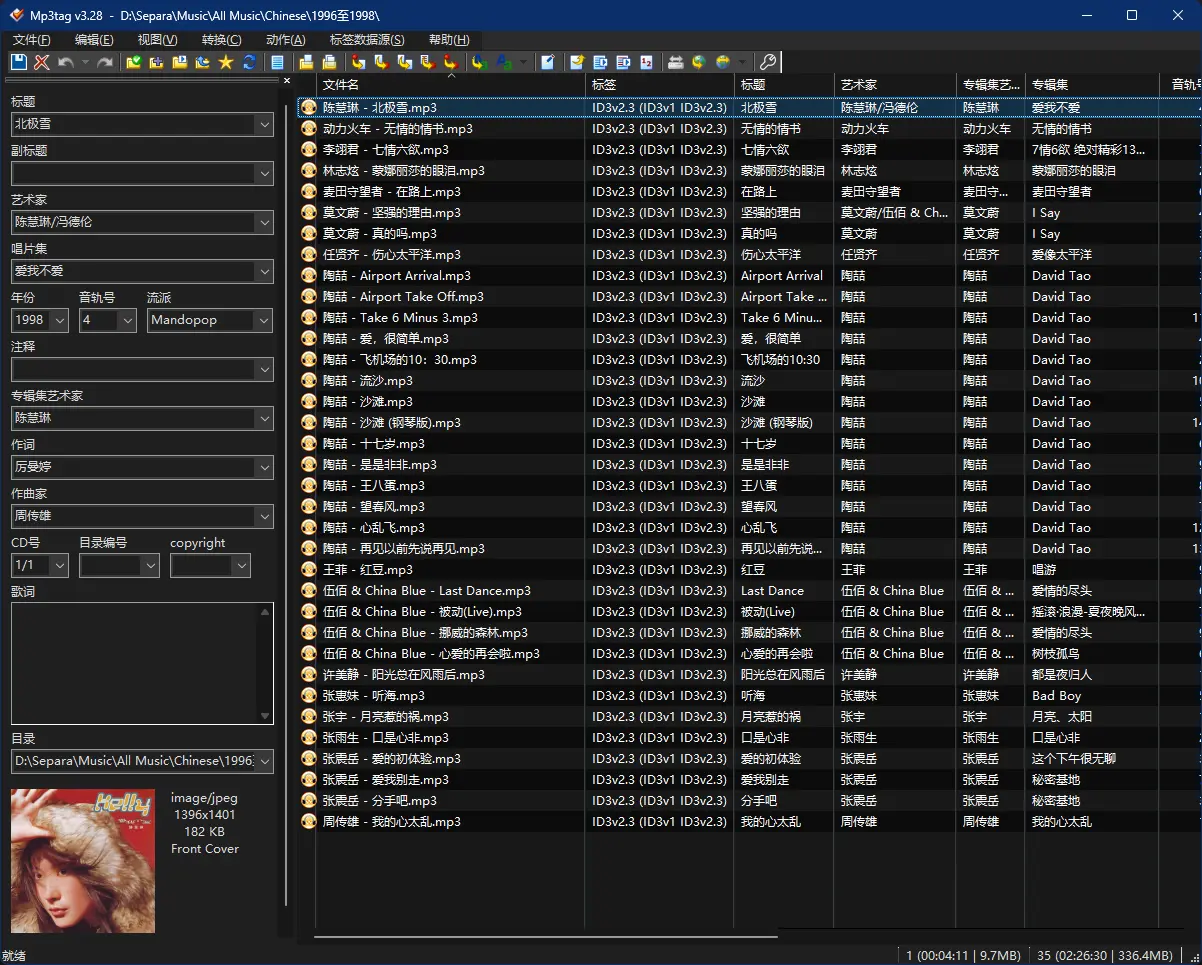Select the file 王菲 - 红豆.mp3
Viewport: 1202px width, 965px height.
coord(368,570)
